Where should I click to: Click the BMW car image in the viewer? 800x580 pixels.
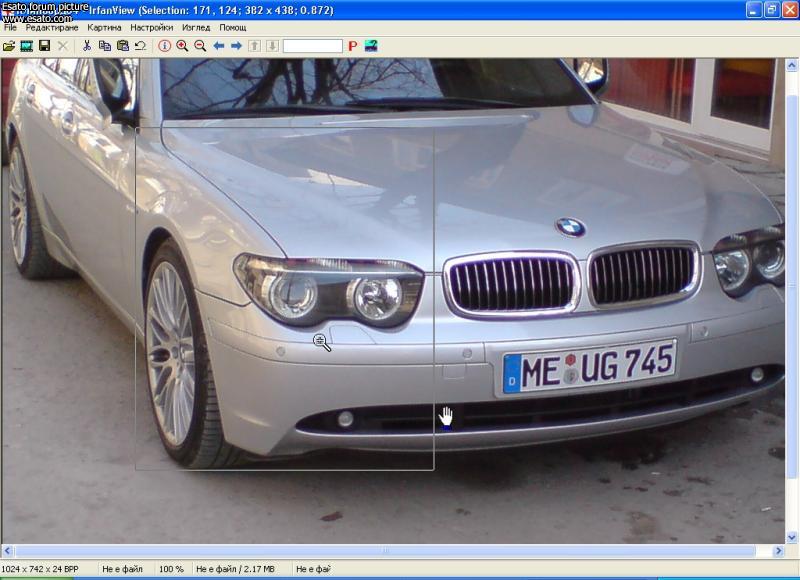[393, 301]
